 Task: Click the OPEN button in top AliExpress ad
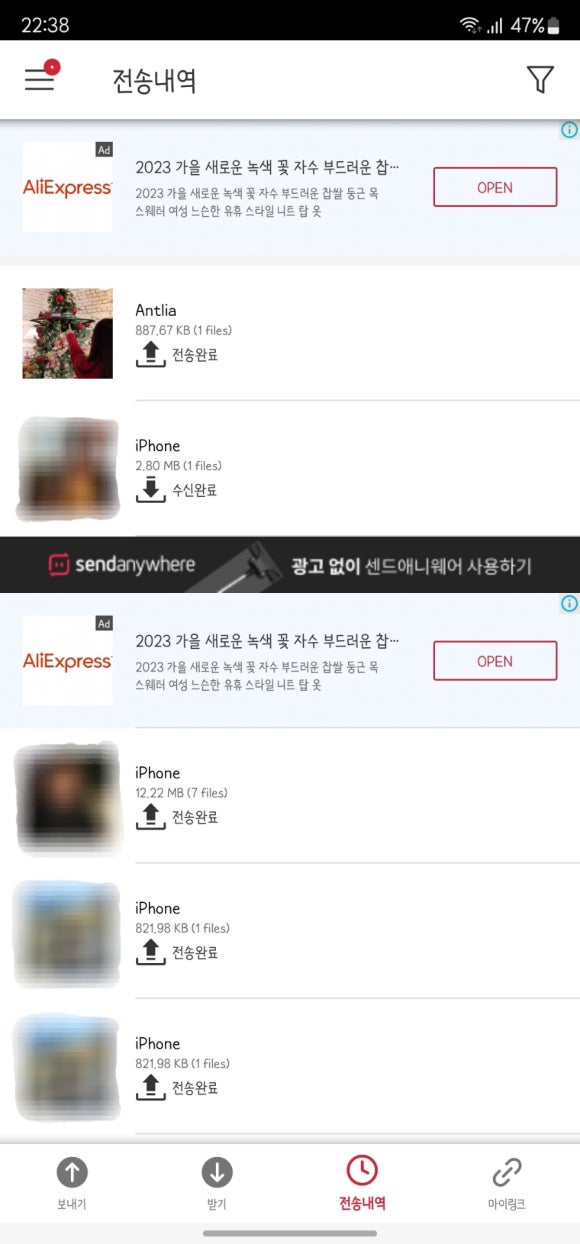pyautogui.click(x=495, y=187)
